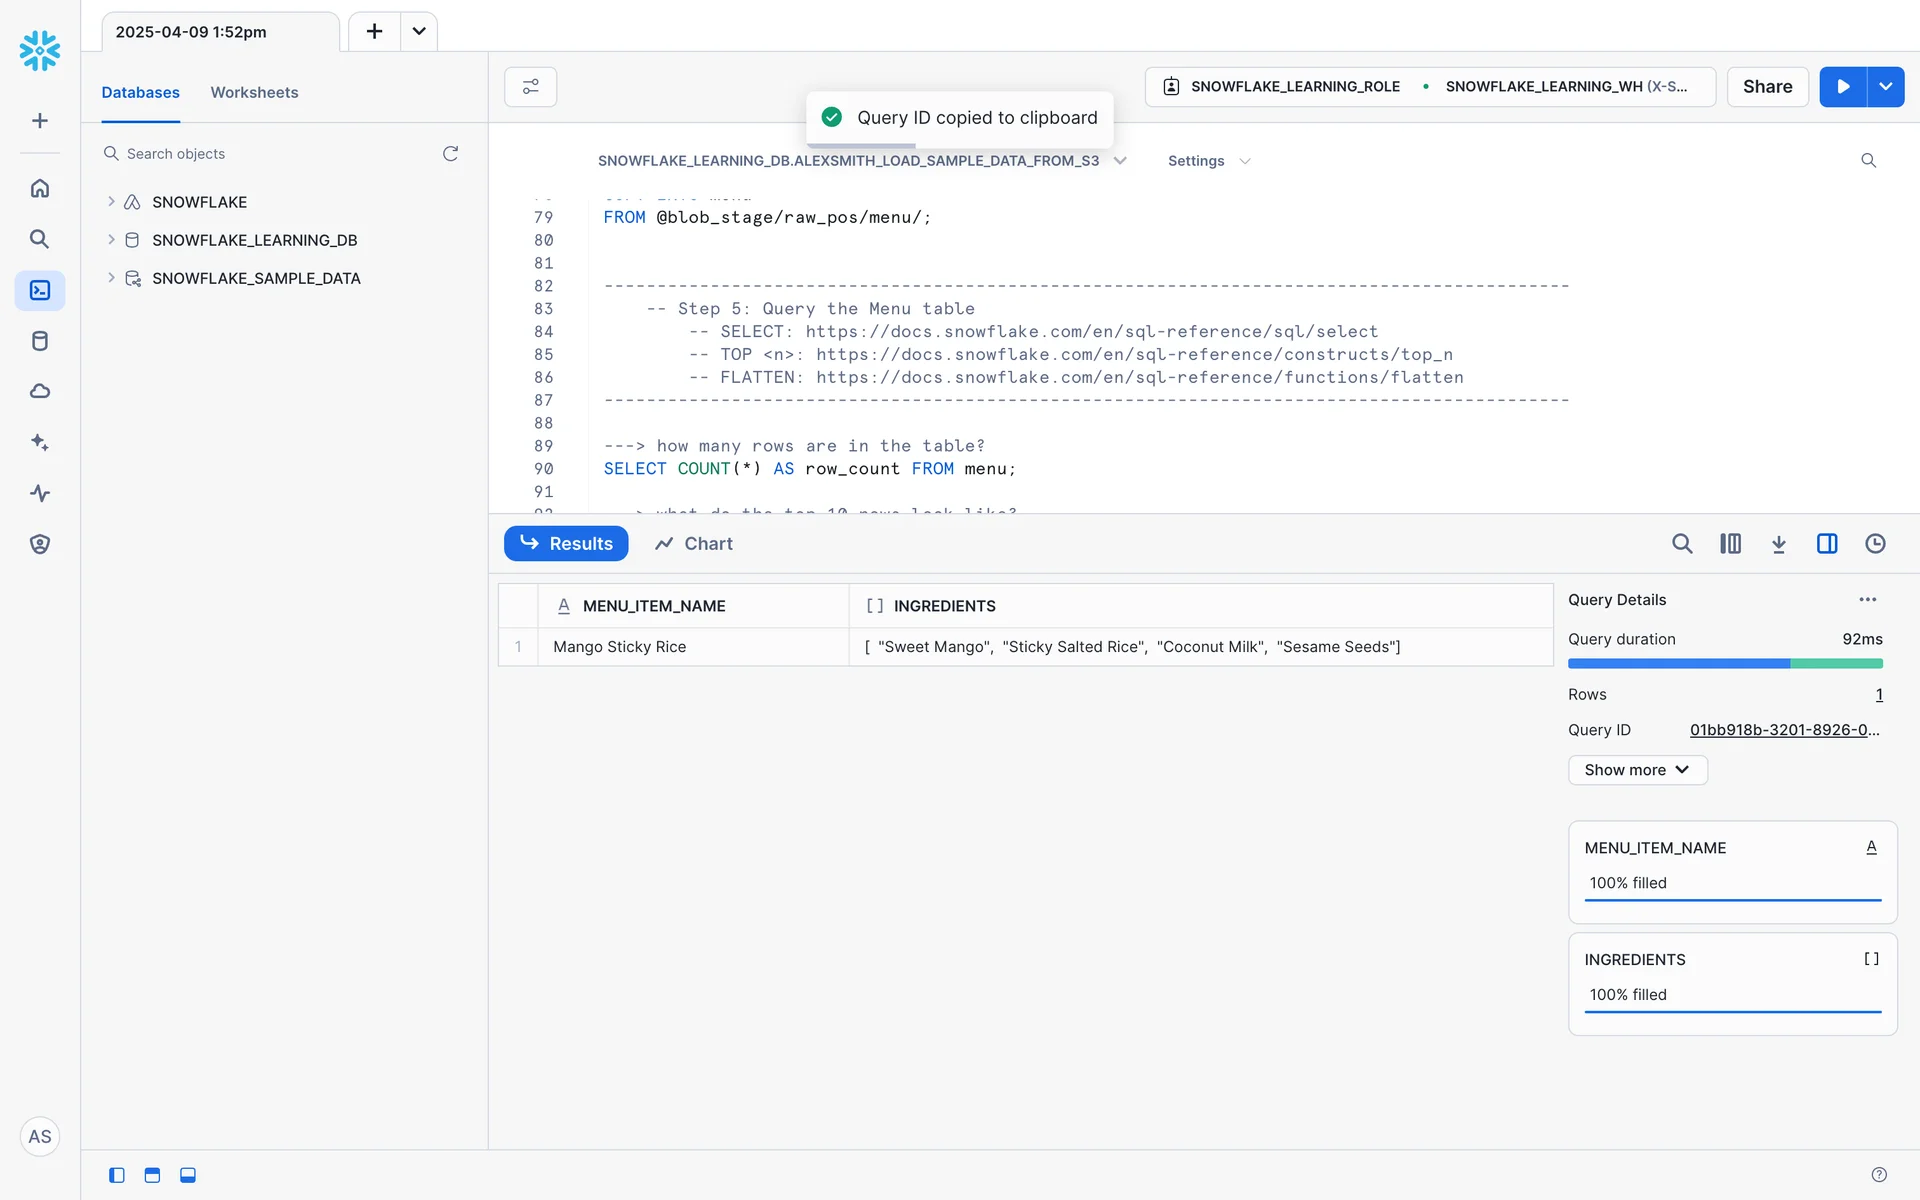Toggle the query details side panel
The width and height of the screenshot is (1920, 1200).
pos(1826,544)
